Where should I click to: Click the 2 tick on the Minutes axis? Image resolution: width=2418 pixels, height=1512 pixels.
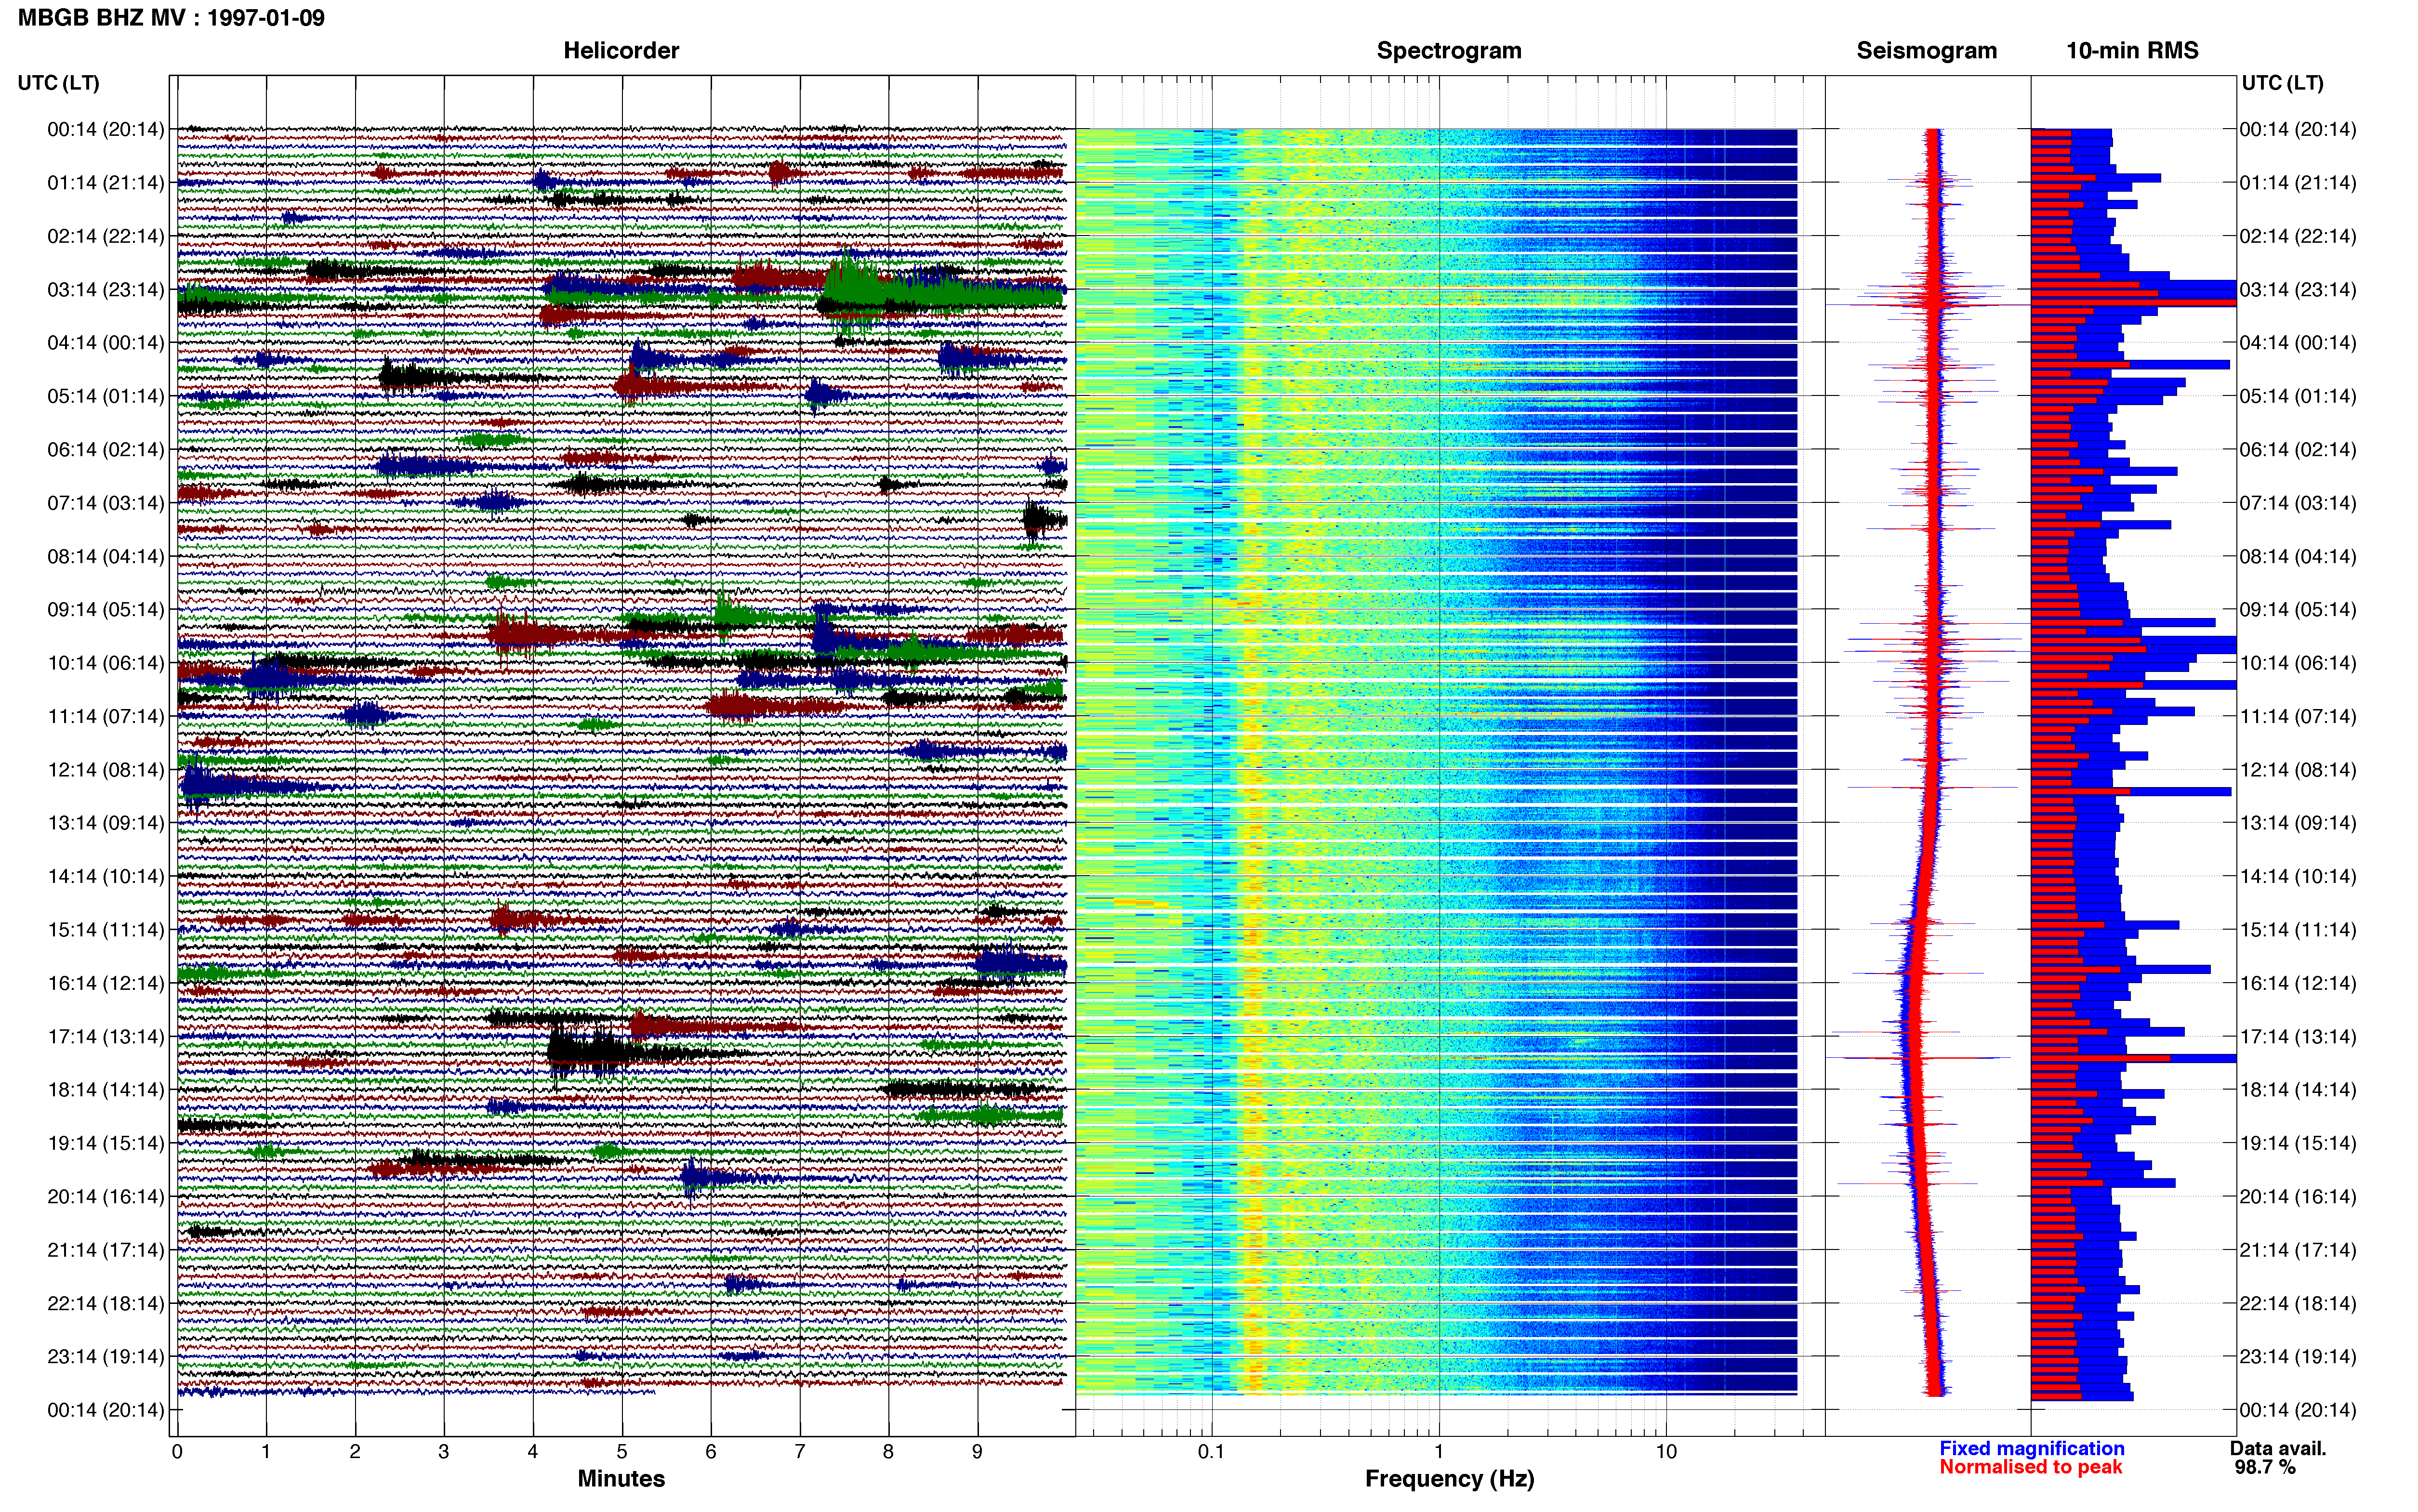(x=355, y=1452)
